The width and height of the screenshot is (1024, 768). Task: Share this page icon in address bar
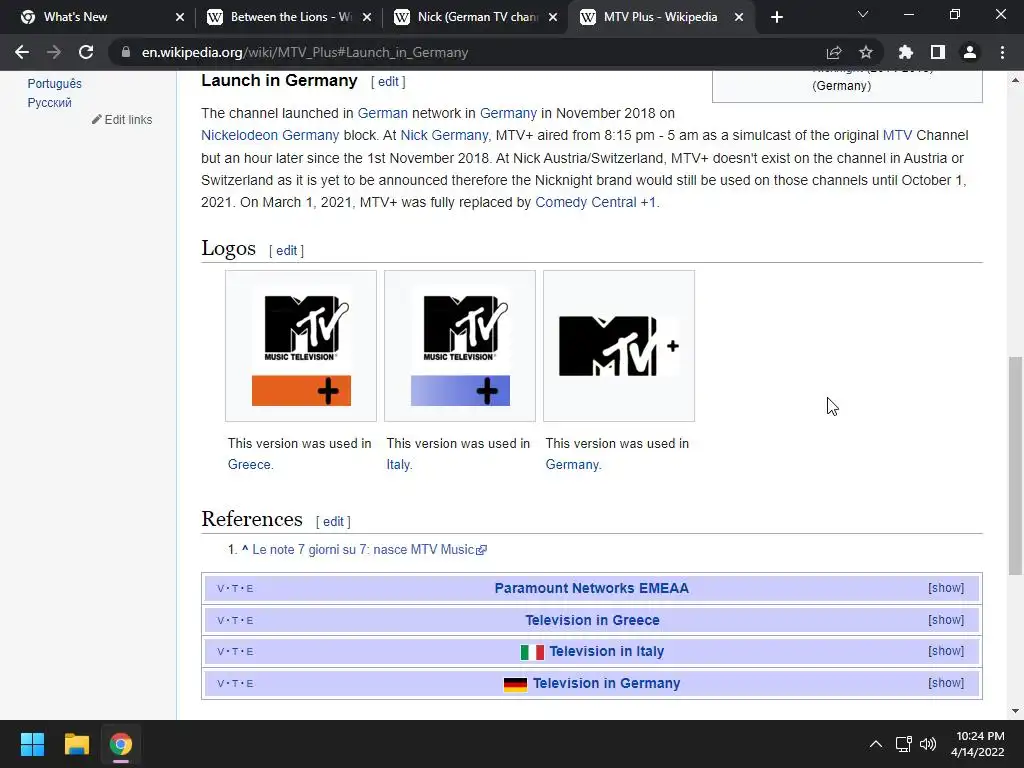point(834,52)
